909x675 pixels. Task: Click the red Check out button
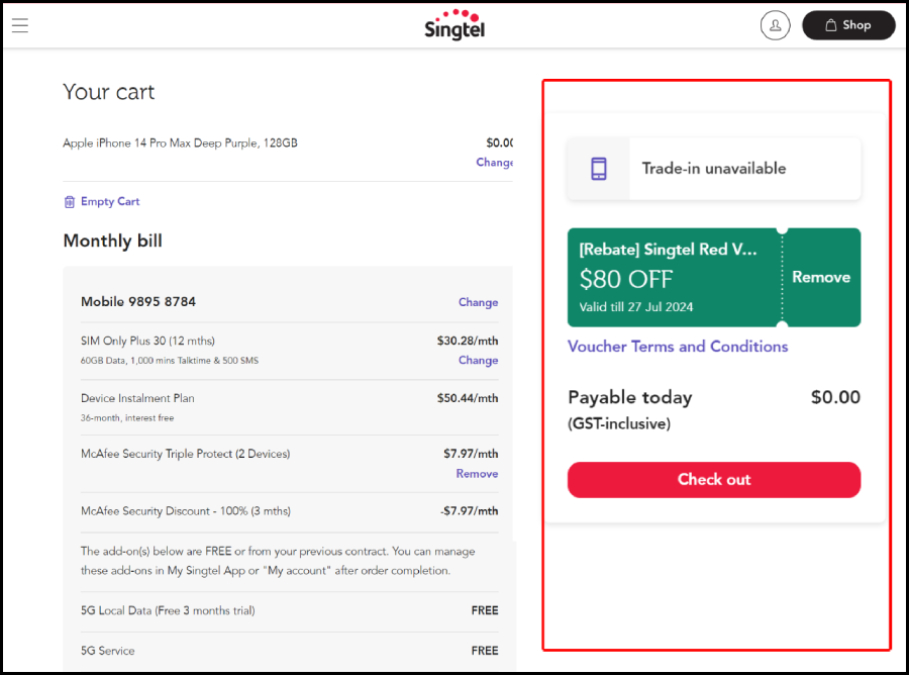click(x=714, y=480)
